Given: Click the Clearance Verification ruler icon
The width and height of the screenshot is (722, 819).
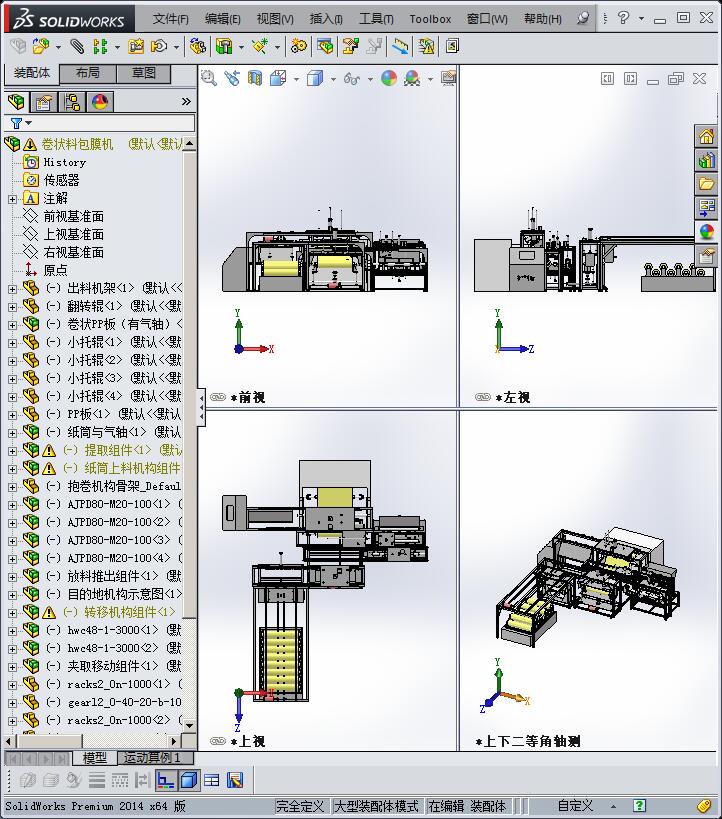Looking at the screenshot, I should (x=401, y=46).
